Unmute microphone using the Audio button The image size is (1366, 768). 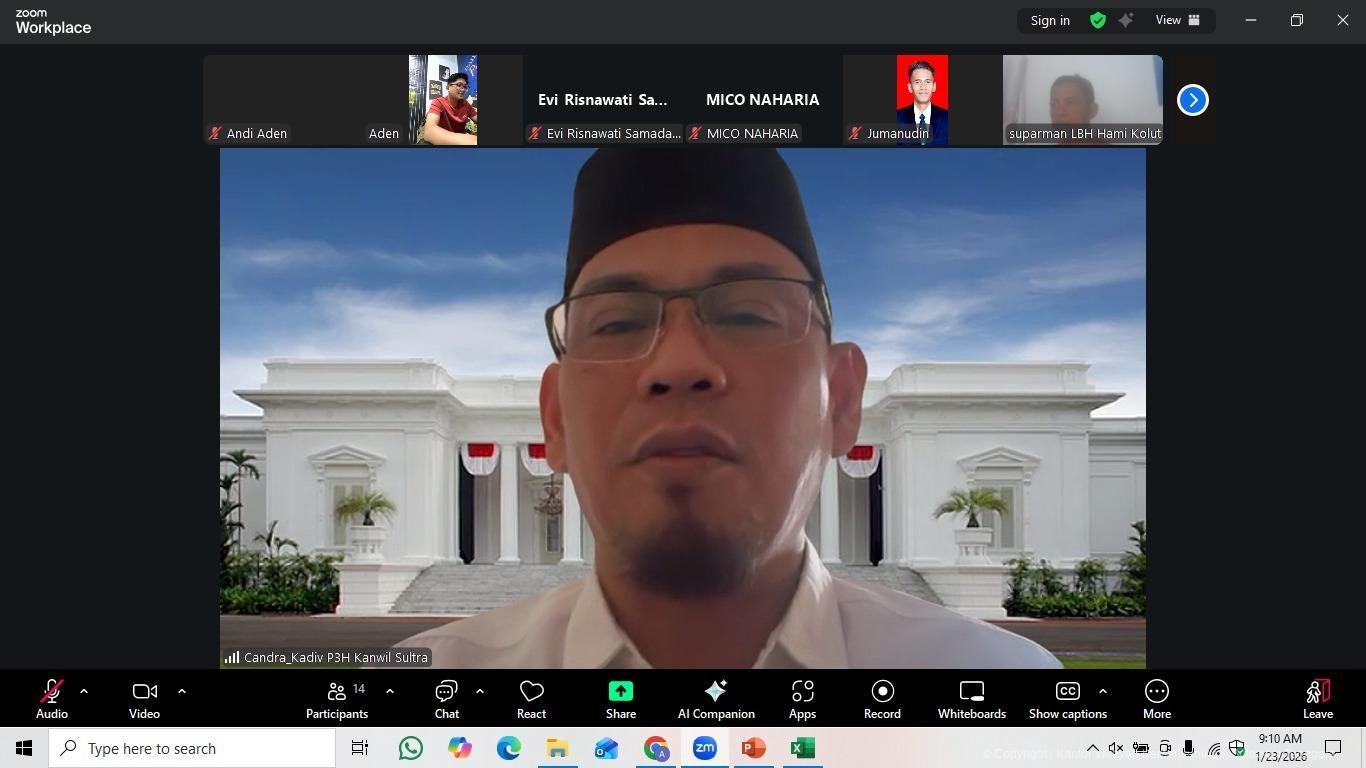click(52, 692)
